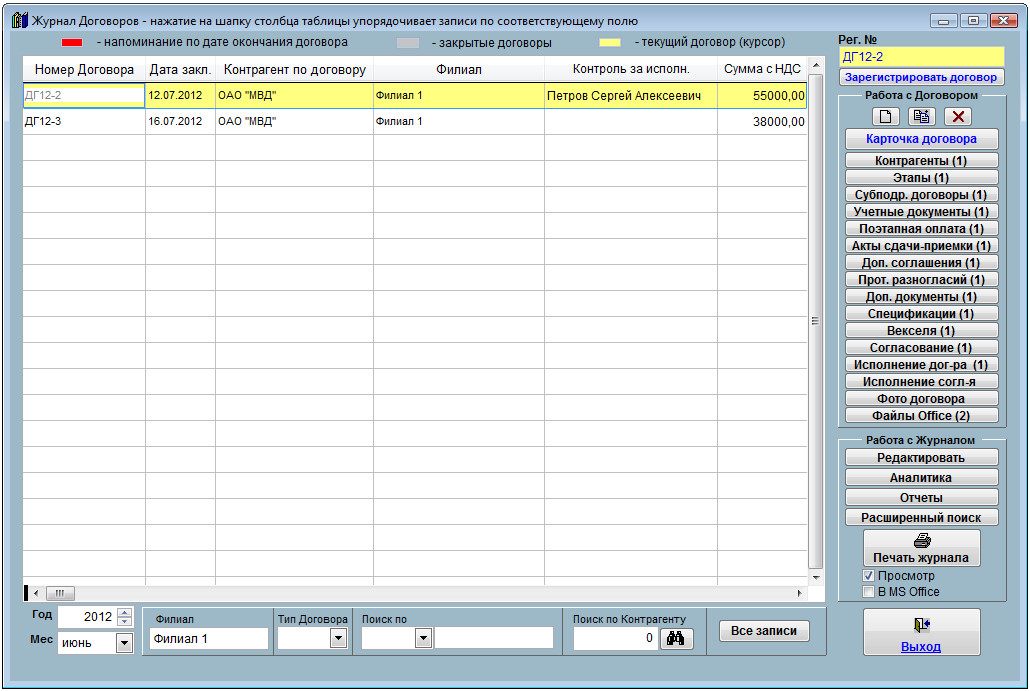Click the printer icon button Печать журнала
Screen dimensions: 1030x691
[921, 548]
